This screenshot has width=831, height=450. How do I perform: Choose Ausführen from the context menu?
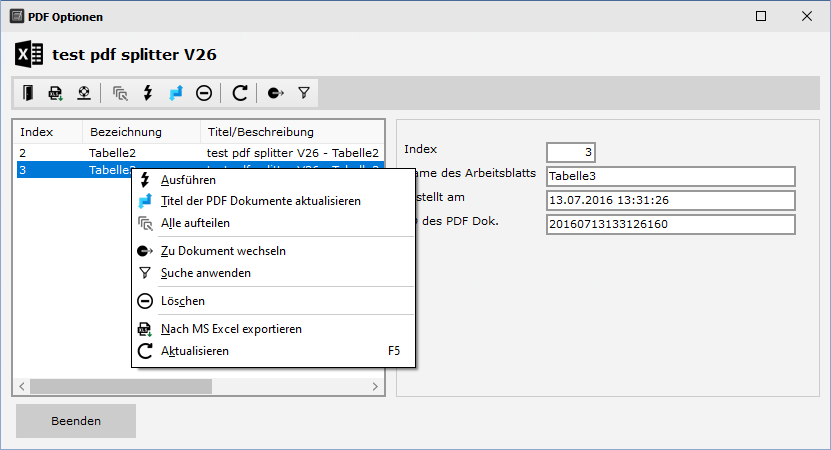tap(188, 179)
